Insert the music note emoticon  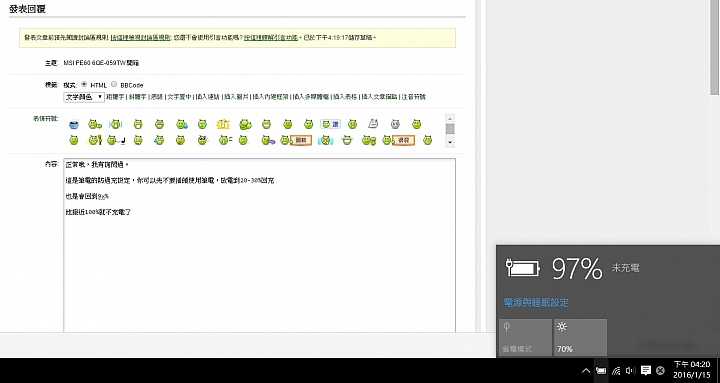tap(116, 140)
